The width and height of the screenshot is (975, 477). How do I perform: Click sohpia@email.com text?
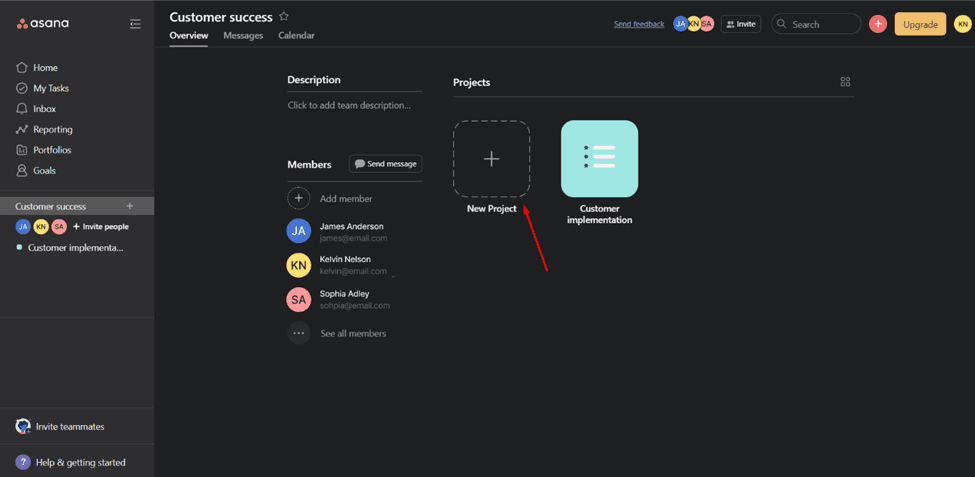point(354,305)
